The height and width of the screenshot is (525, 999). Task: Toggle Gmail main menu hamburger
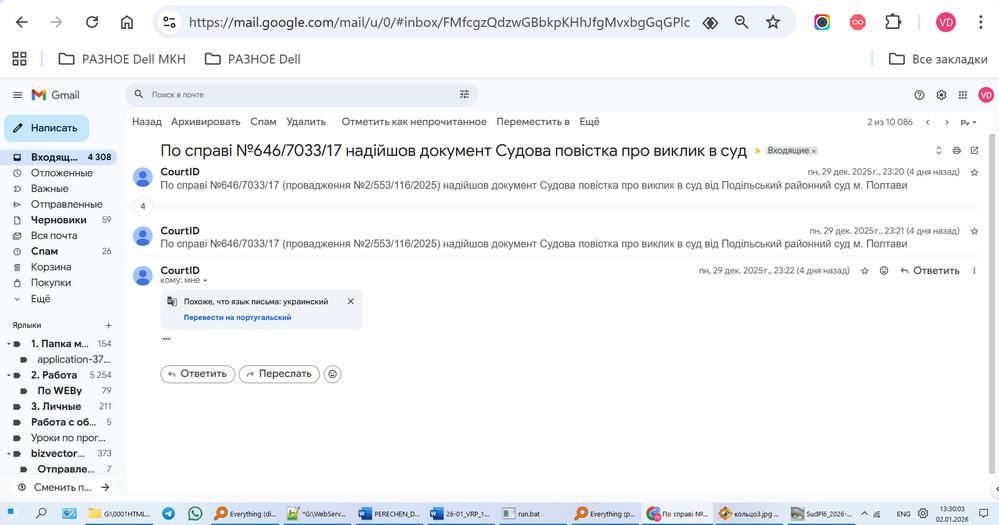coord(17,95)
